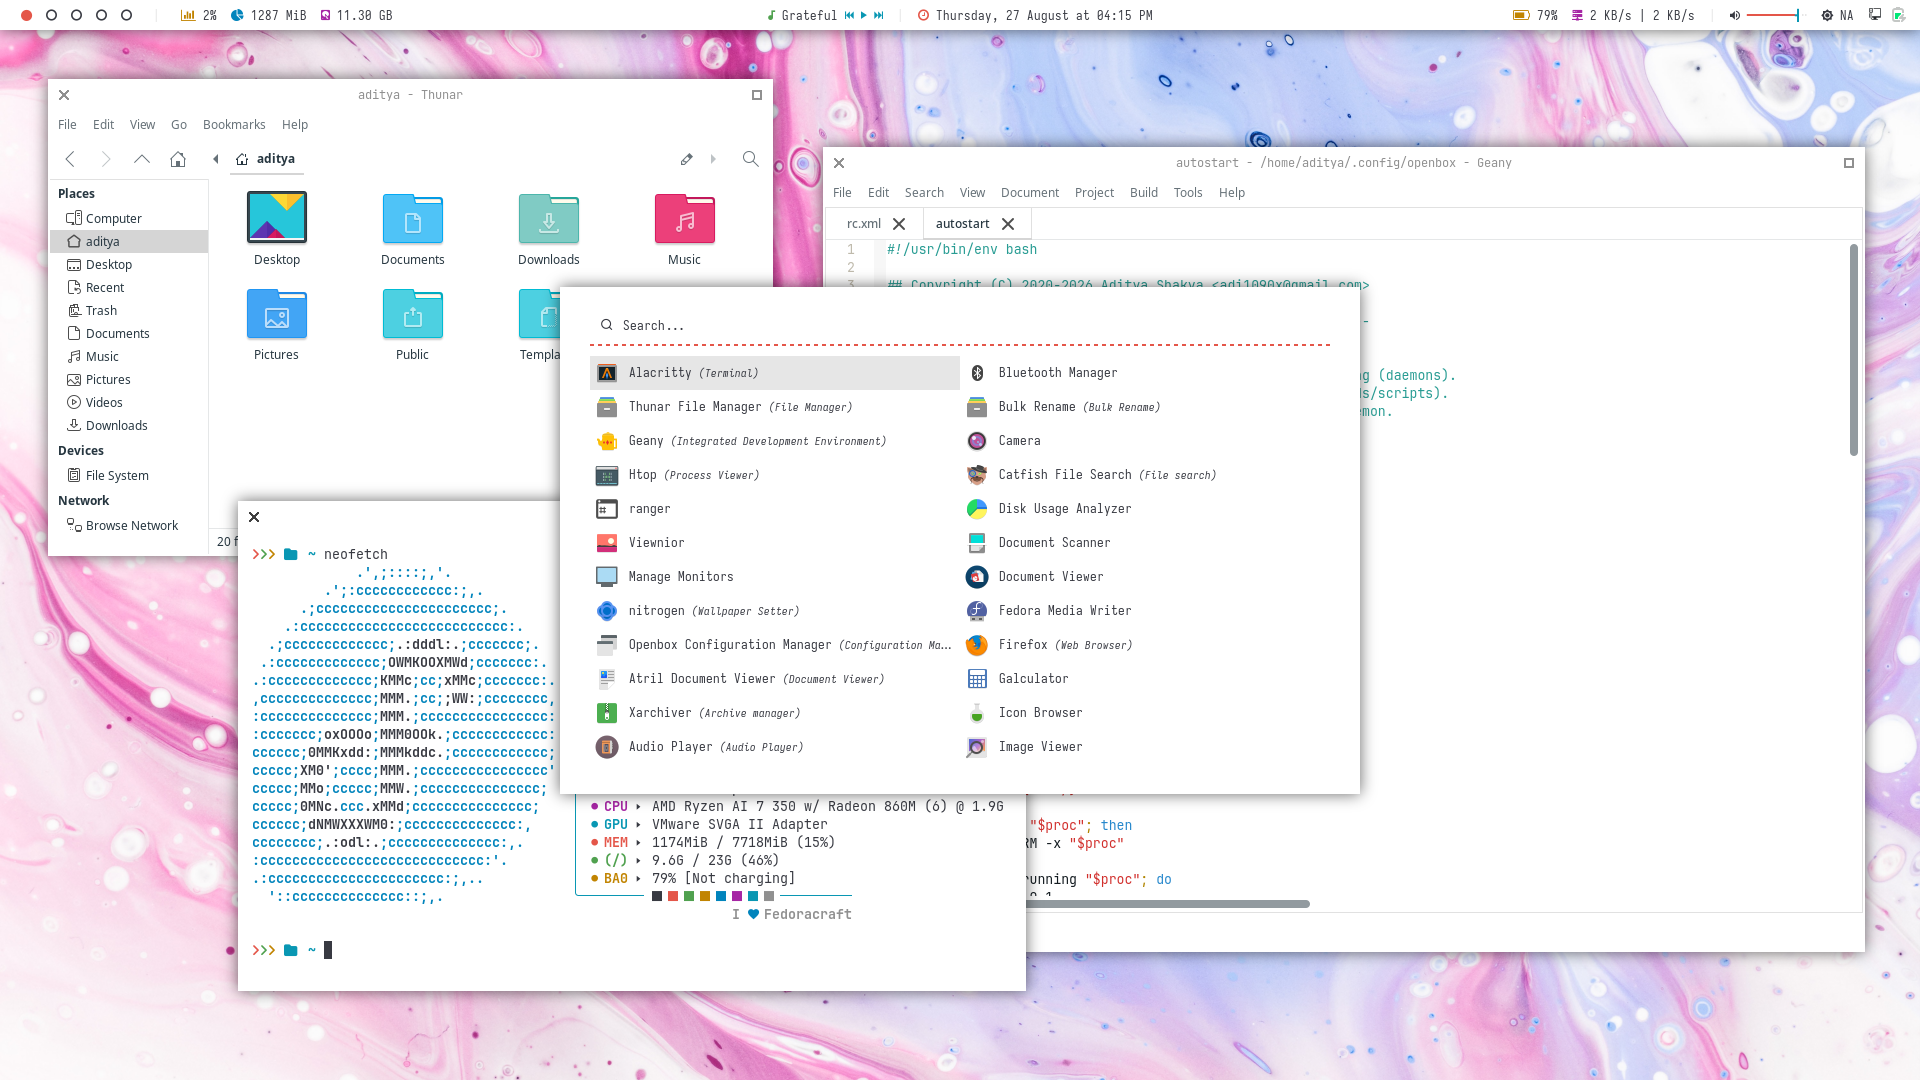Open Thunar's Bookmarks menu
1920x1080 pixels.
[x=234, y=125]
